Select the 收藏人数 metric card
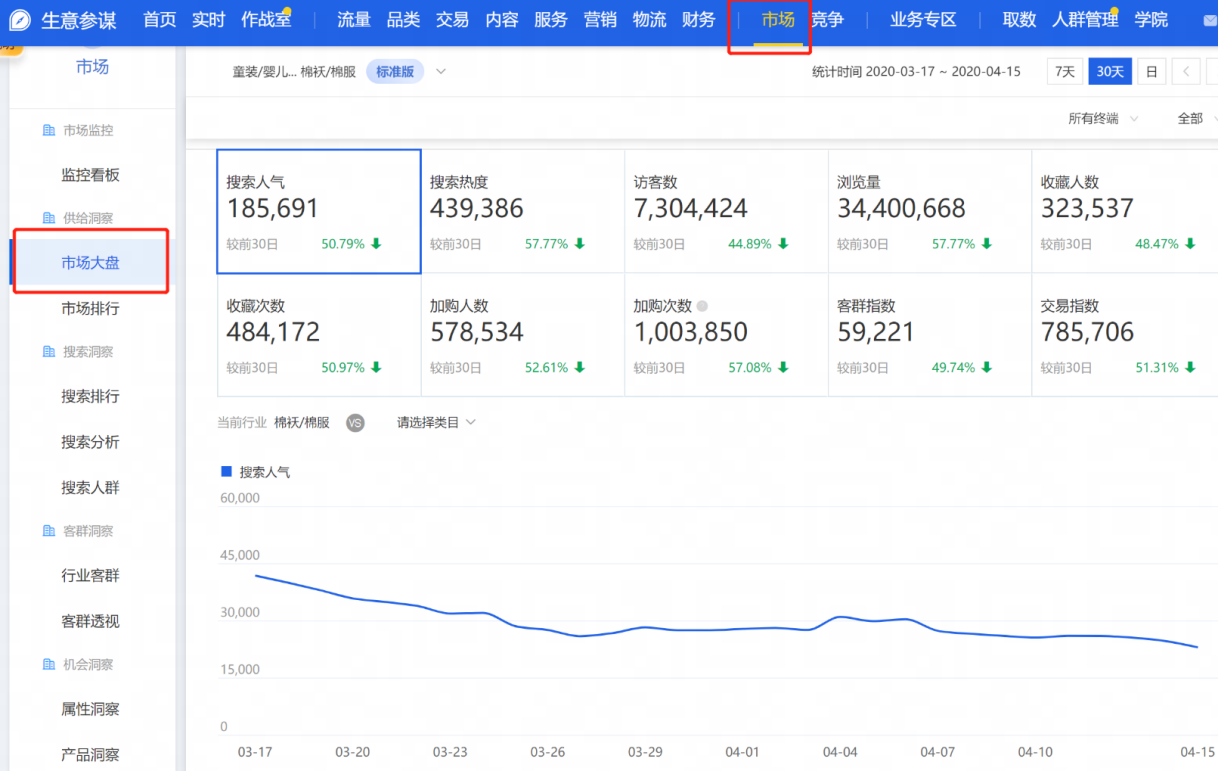This screenshot has height=771, width=1218. [x=1125, y=212]
